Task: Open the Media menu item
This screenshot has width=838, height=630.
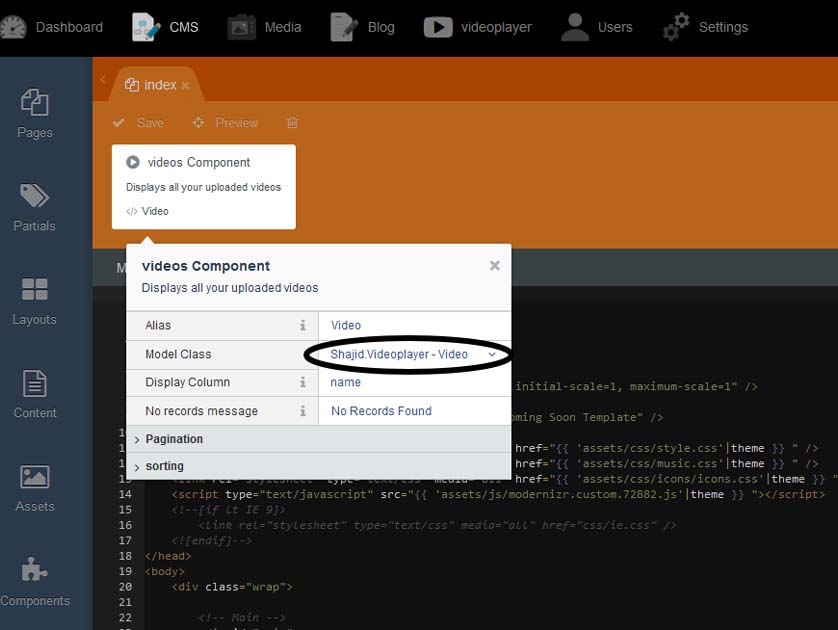Action: [x=265, y=27]
